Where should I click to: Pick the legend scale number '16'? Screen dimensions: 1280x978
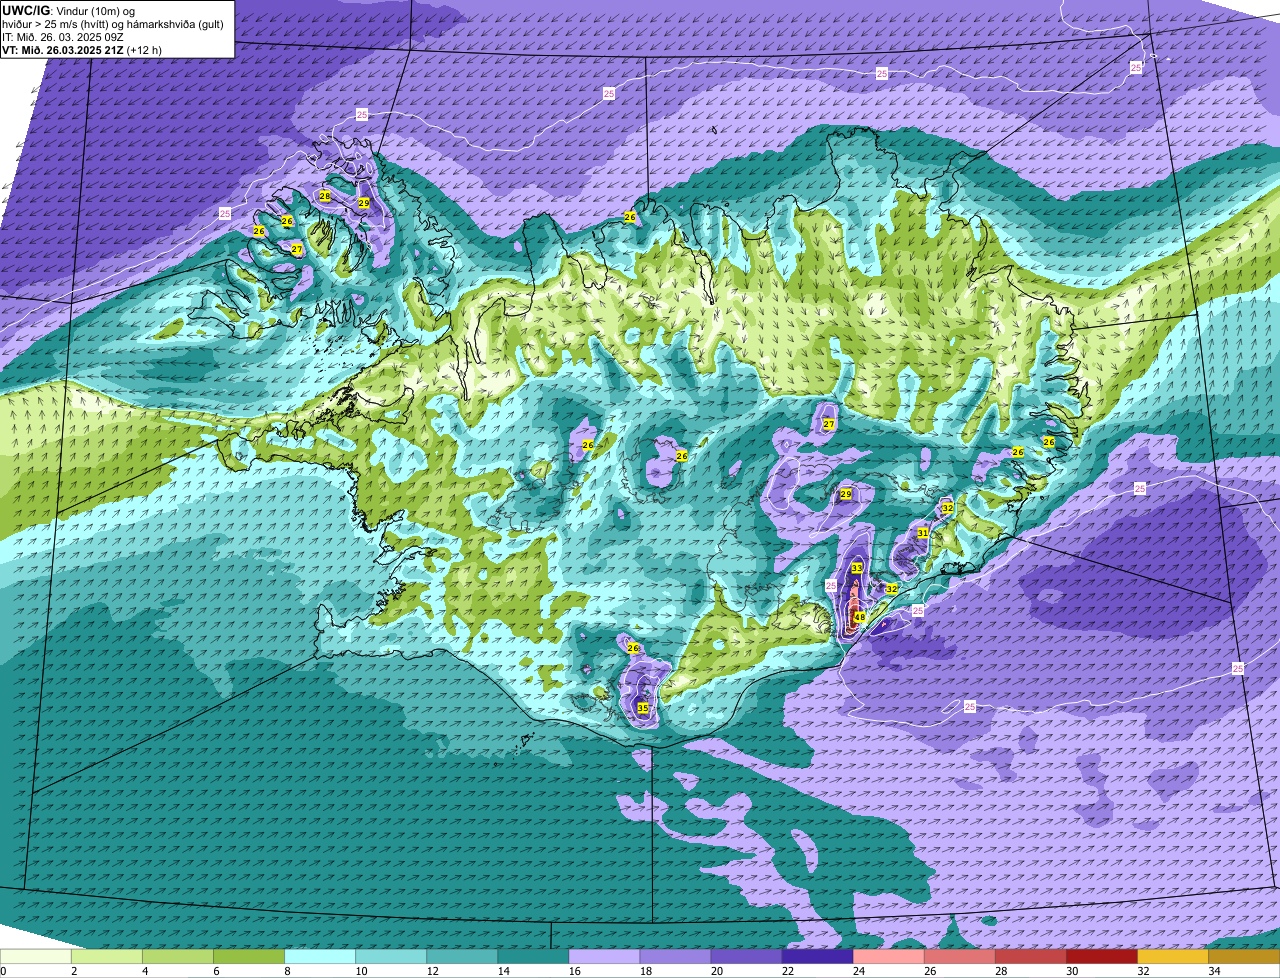pos(573,971)
